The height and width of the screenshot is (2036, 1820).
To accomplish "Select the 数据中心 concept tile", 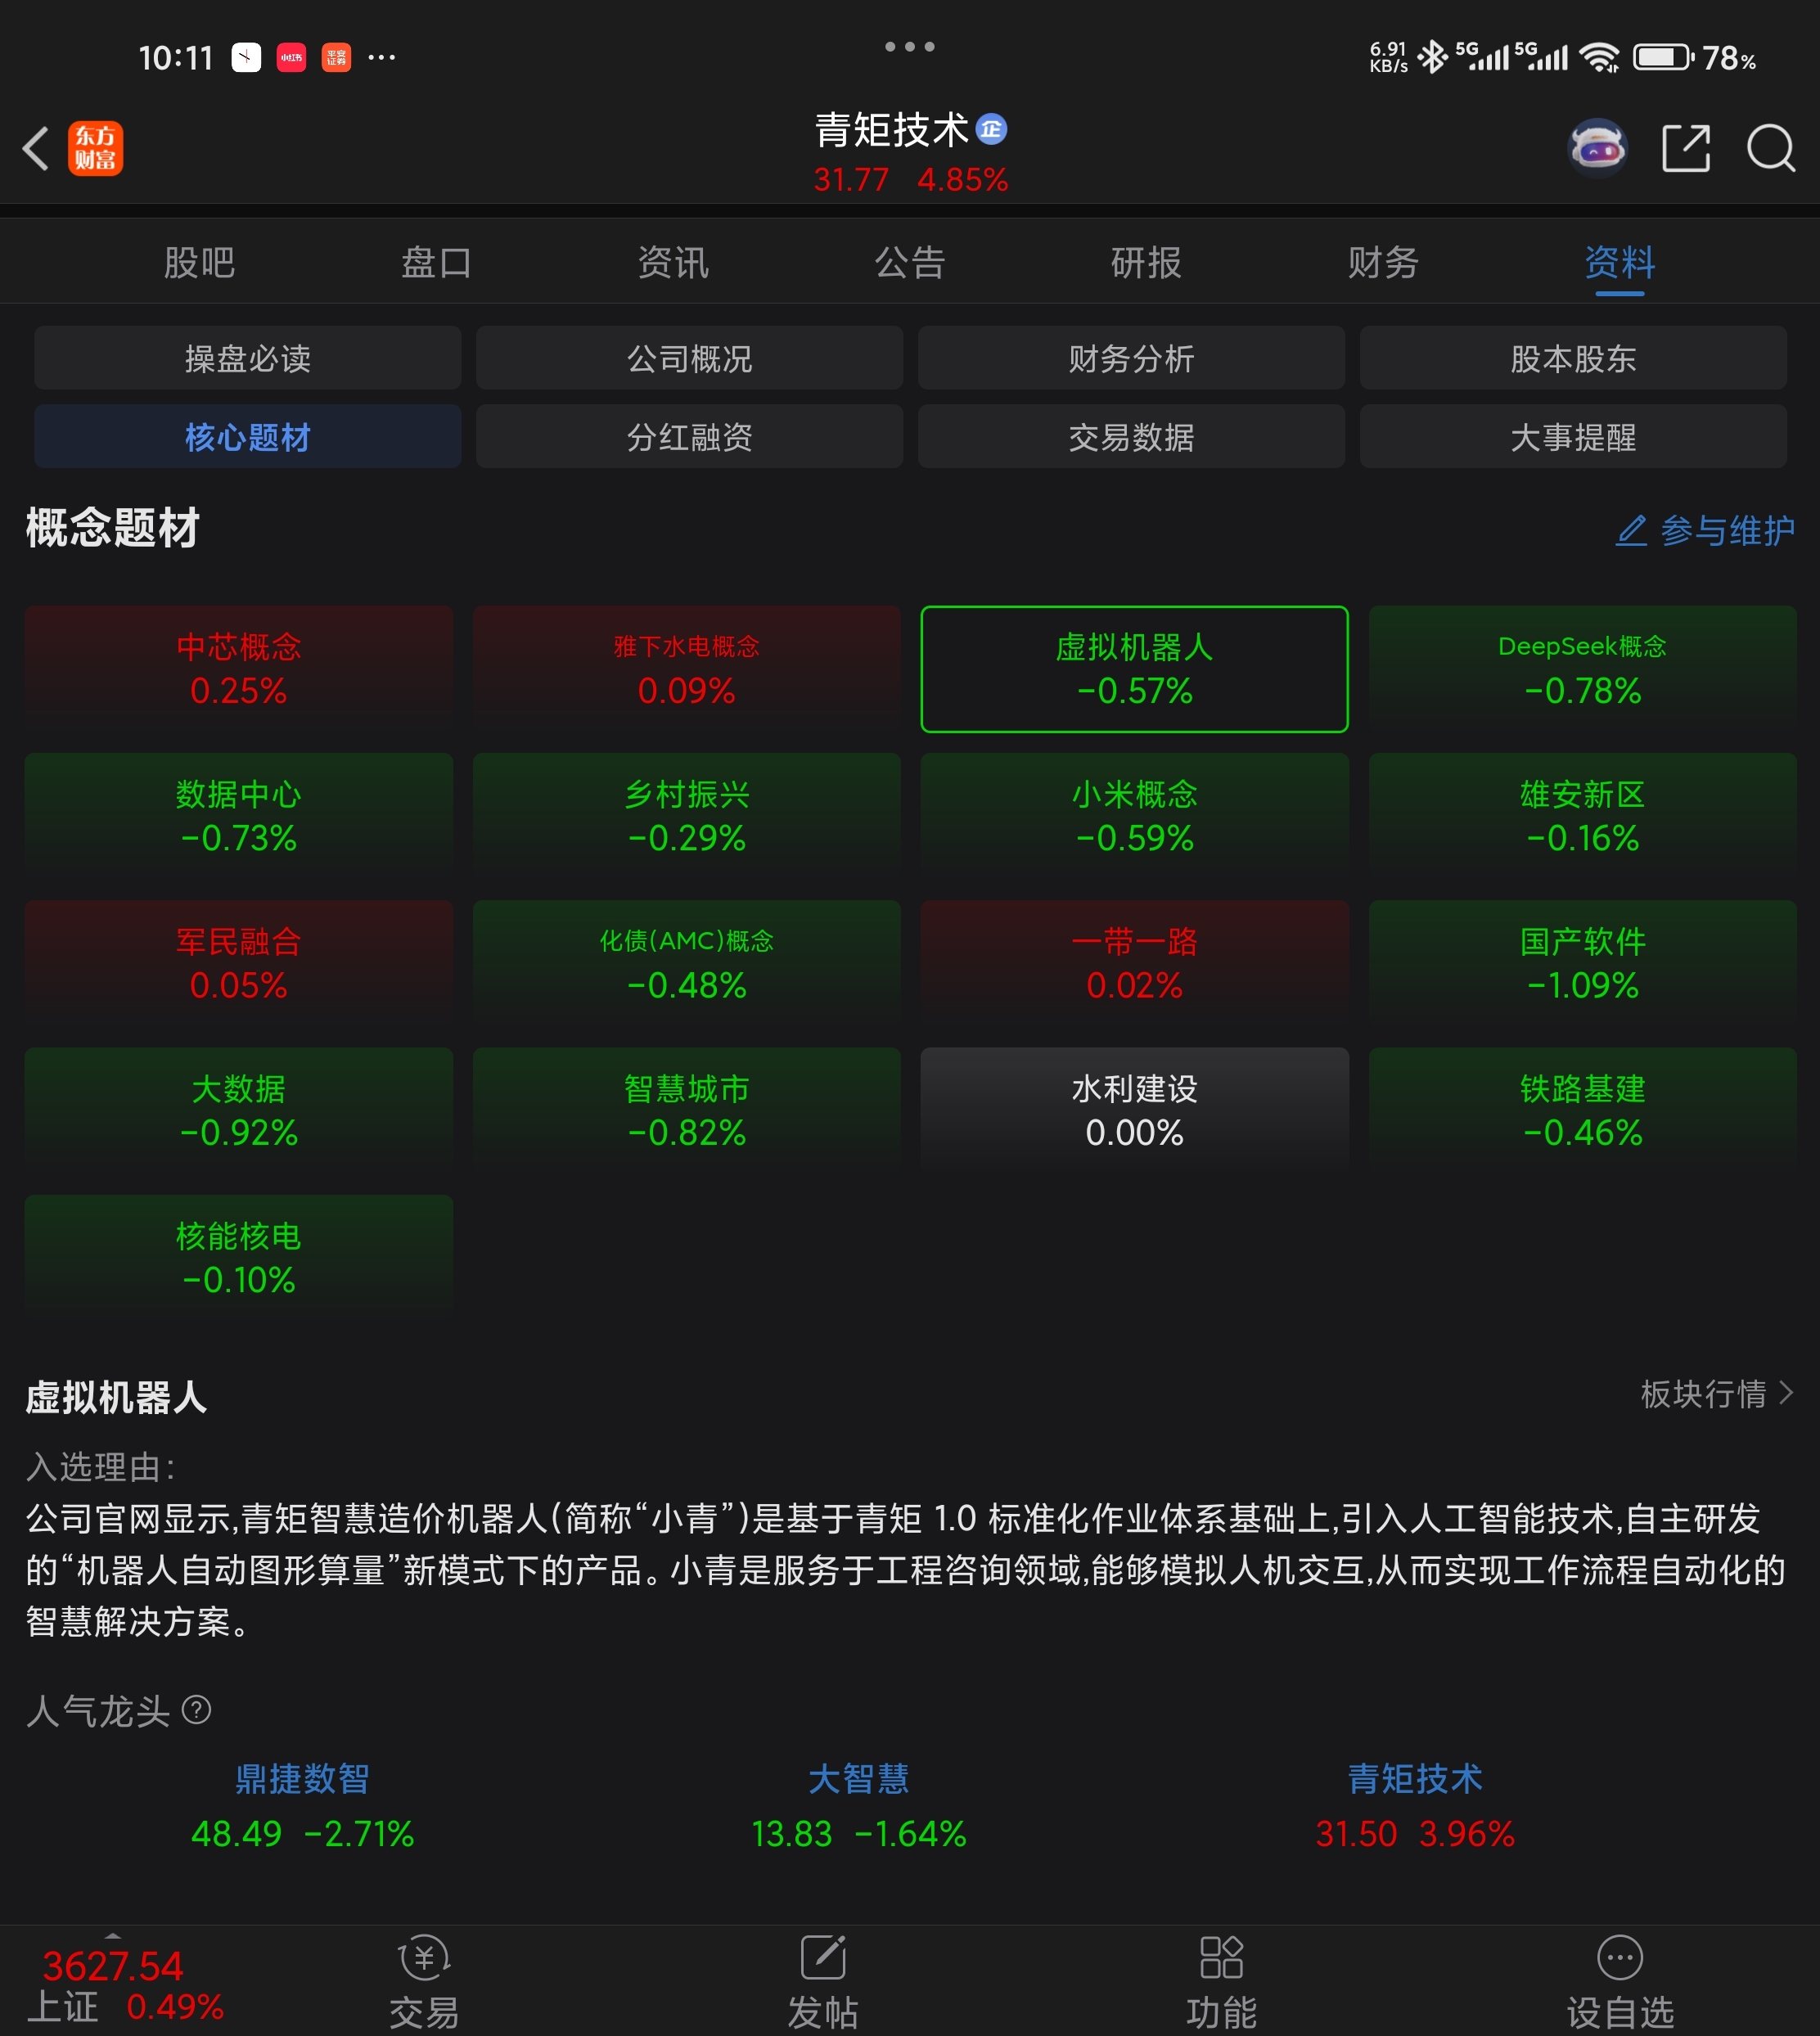I will pyautogui.click(x=239, y=816).
